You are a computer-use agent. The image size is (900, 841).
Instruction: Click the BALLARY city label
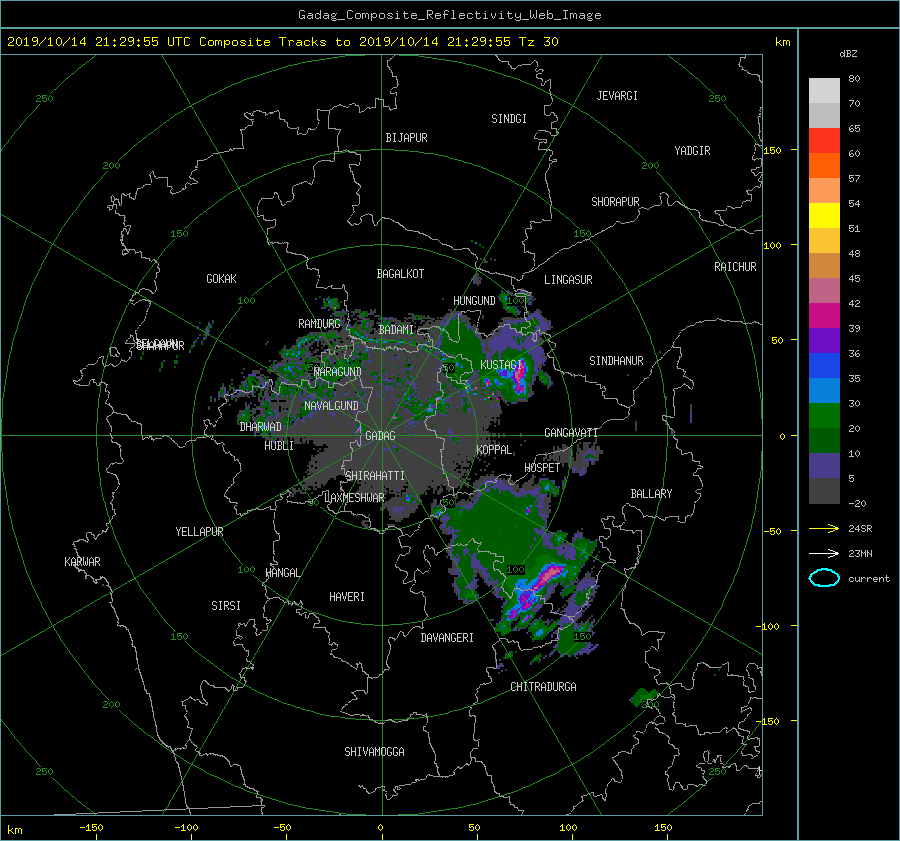click(x=651, y=494)
